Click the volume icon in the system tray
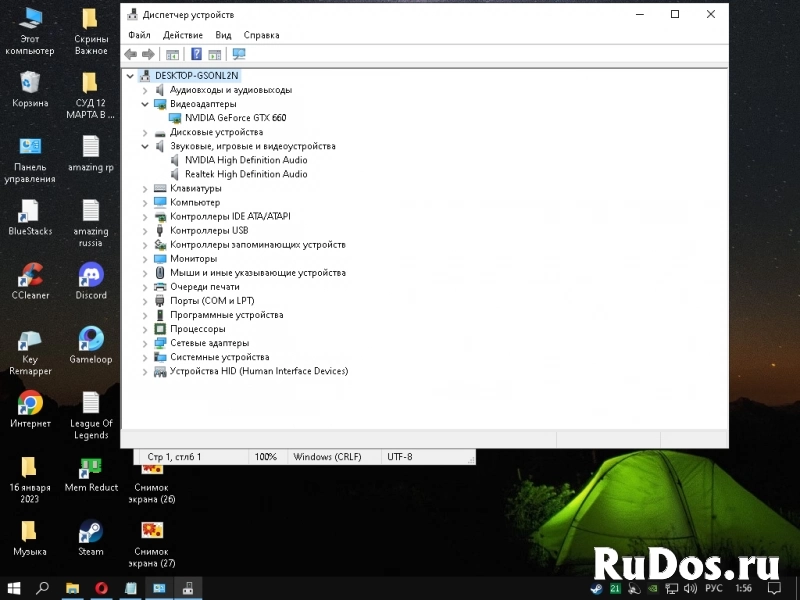The image size is (800, 600). 689,589
